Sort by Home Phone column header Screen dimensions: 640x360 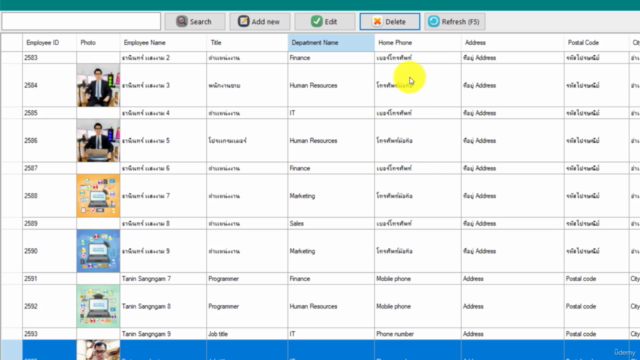418,42
